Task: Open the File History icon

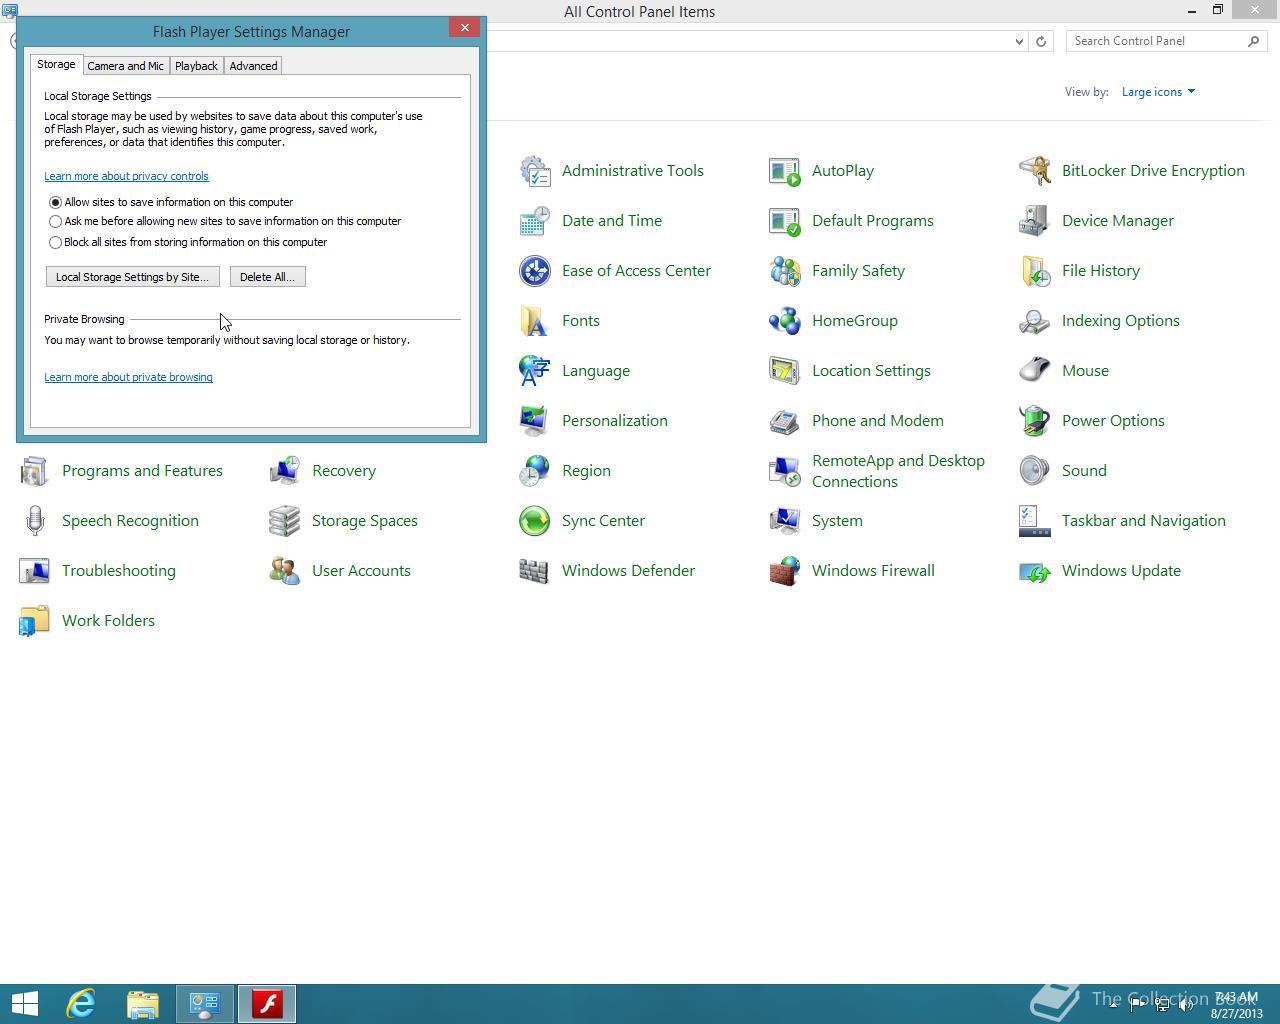Action: pos(1035,271)
